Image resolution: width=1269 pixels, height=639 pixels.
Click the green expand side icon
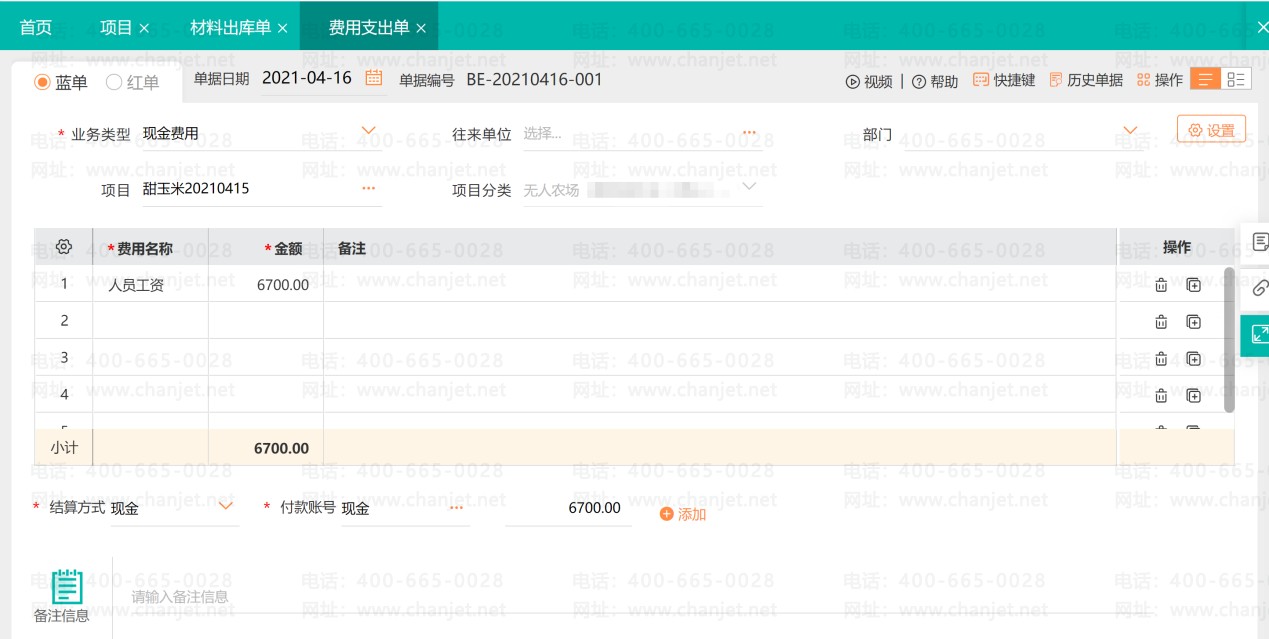(x=1256, y=335)
